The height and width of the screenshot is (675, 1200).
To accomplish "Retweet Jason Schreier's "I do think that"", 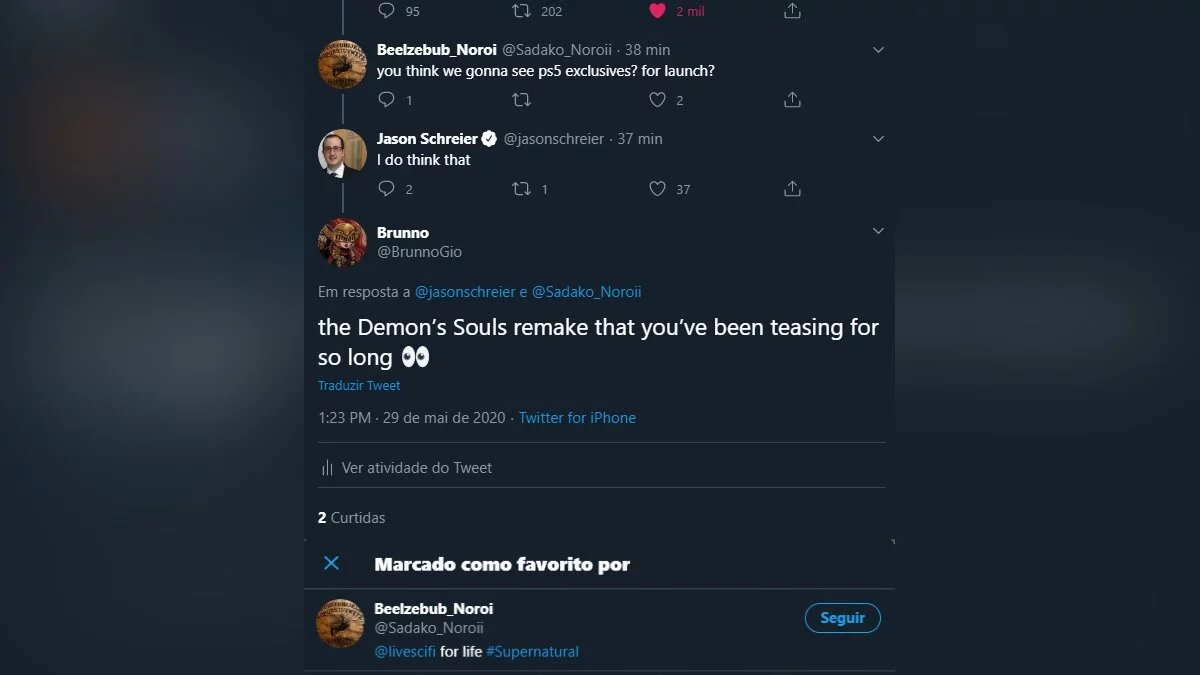I will click(x=521, y=189).
